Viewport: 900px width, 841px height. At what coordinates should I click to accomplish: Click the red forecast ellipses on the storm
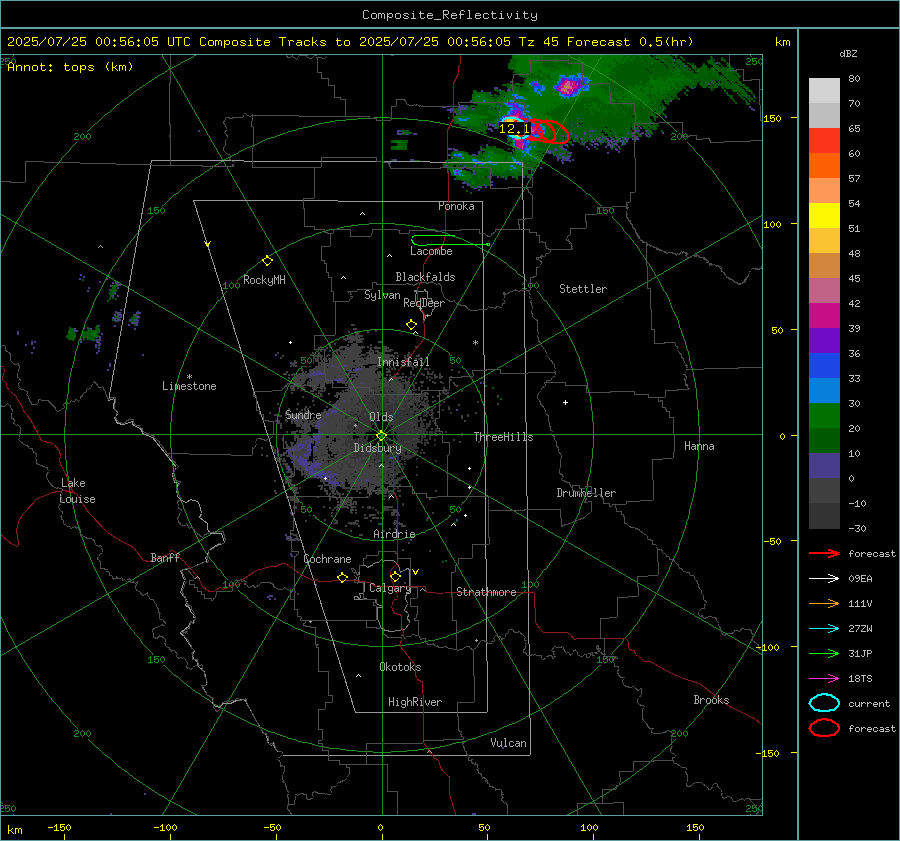point(547,131)
